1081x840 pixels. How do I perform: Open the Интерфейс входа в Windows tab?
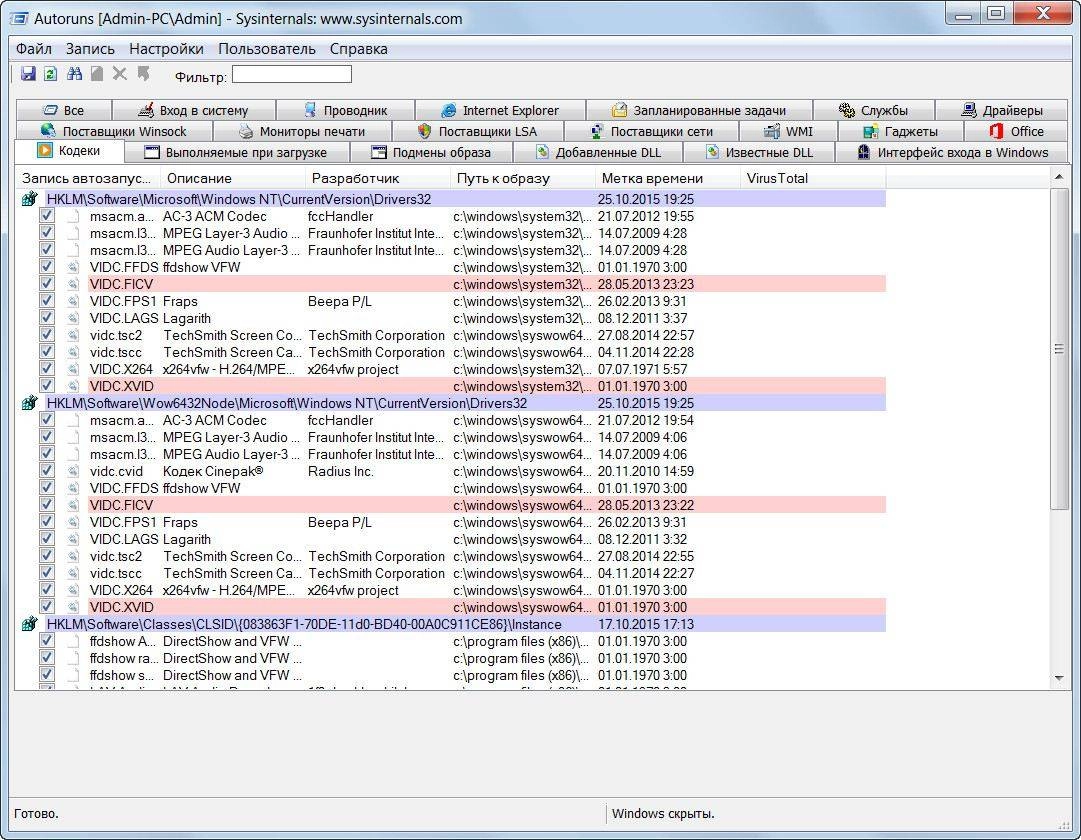coord(953,152)
